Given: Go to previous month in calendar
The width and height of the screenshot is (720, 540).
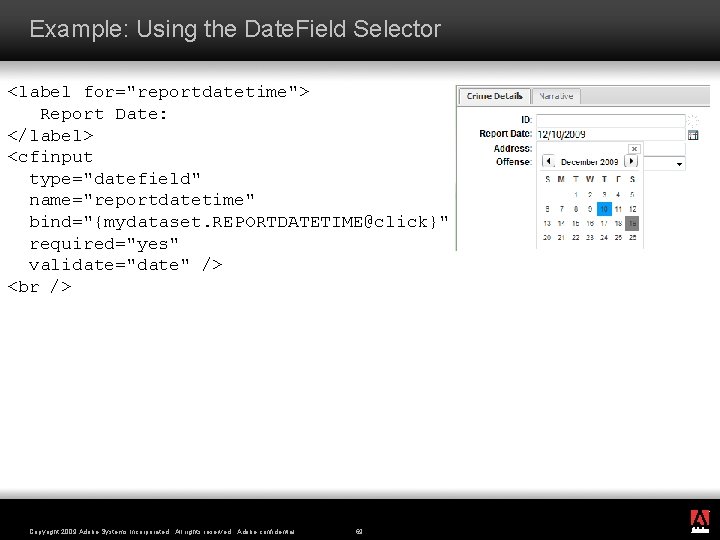Looking at the screenshot, I should (548, 161).
